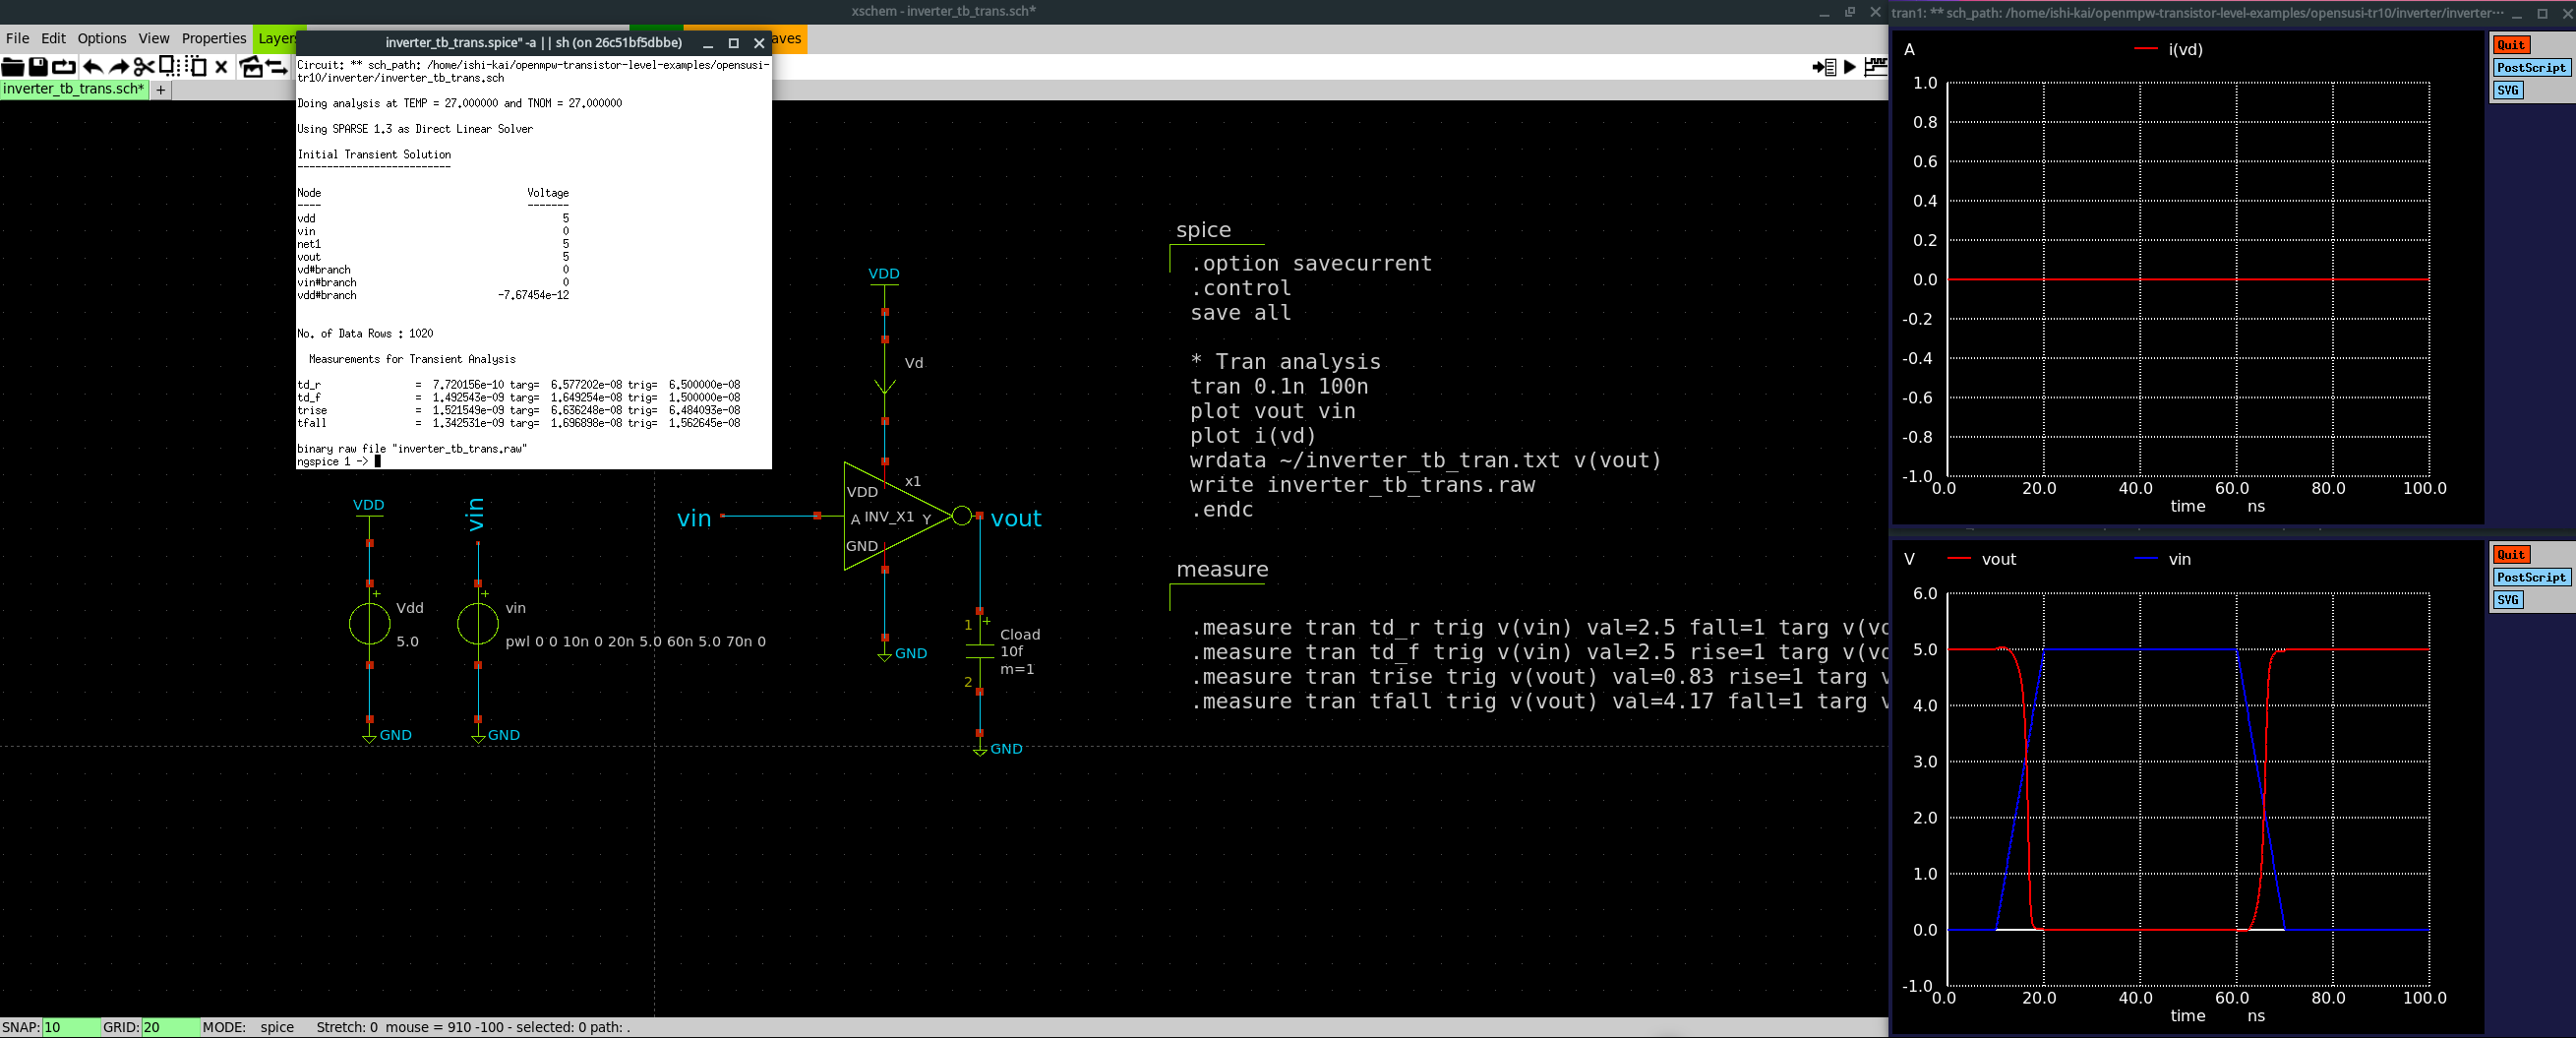The height and width of the screenshot is (1038, 2576).
Task: Click the Open file folder icon
Action: (13, 67)
